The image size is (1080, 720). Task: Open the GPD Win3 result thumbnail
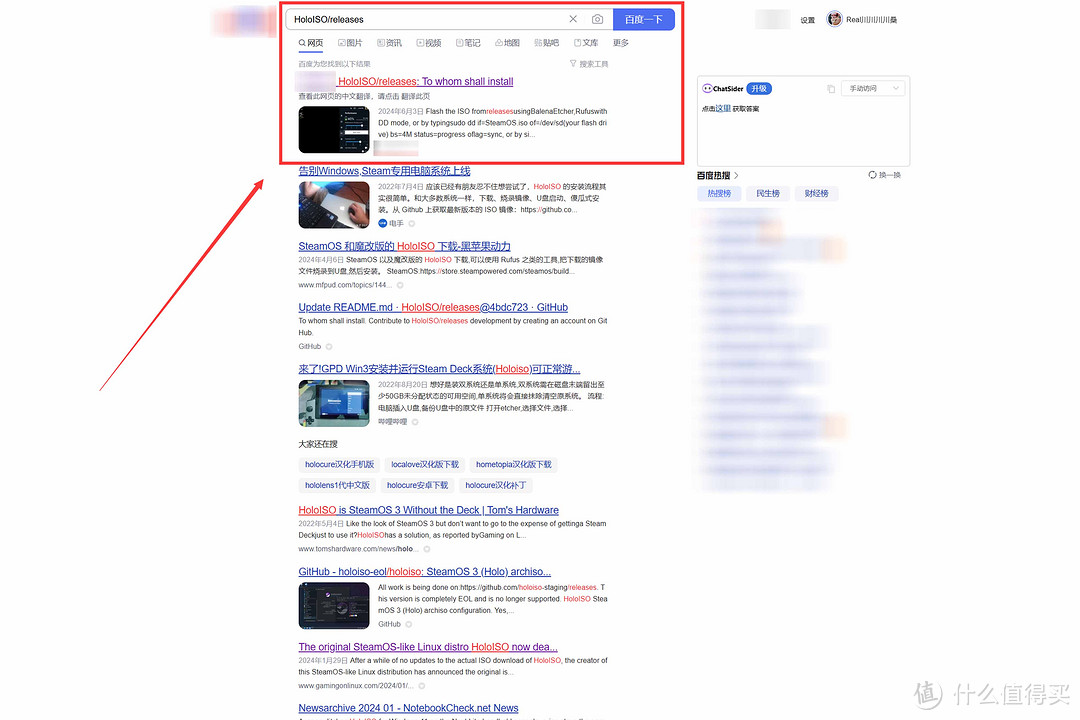334,403
